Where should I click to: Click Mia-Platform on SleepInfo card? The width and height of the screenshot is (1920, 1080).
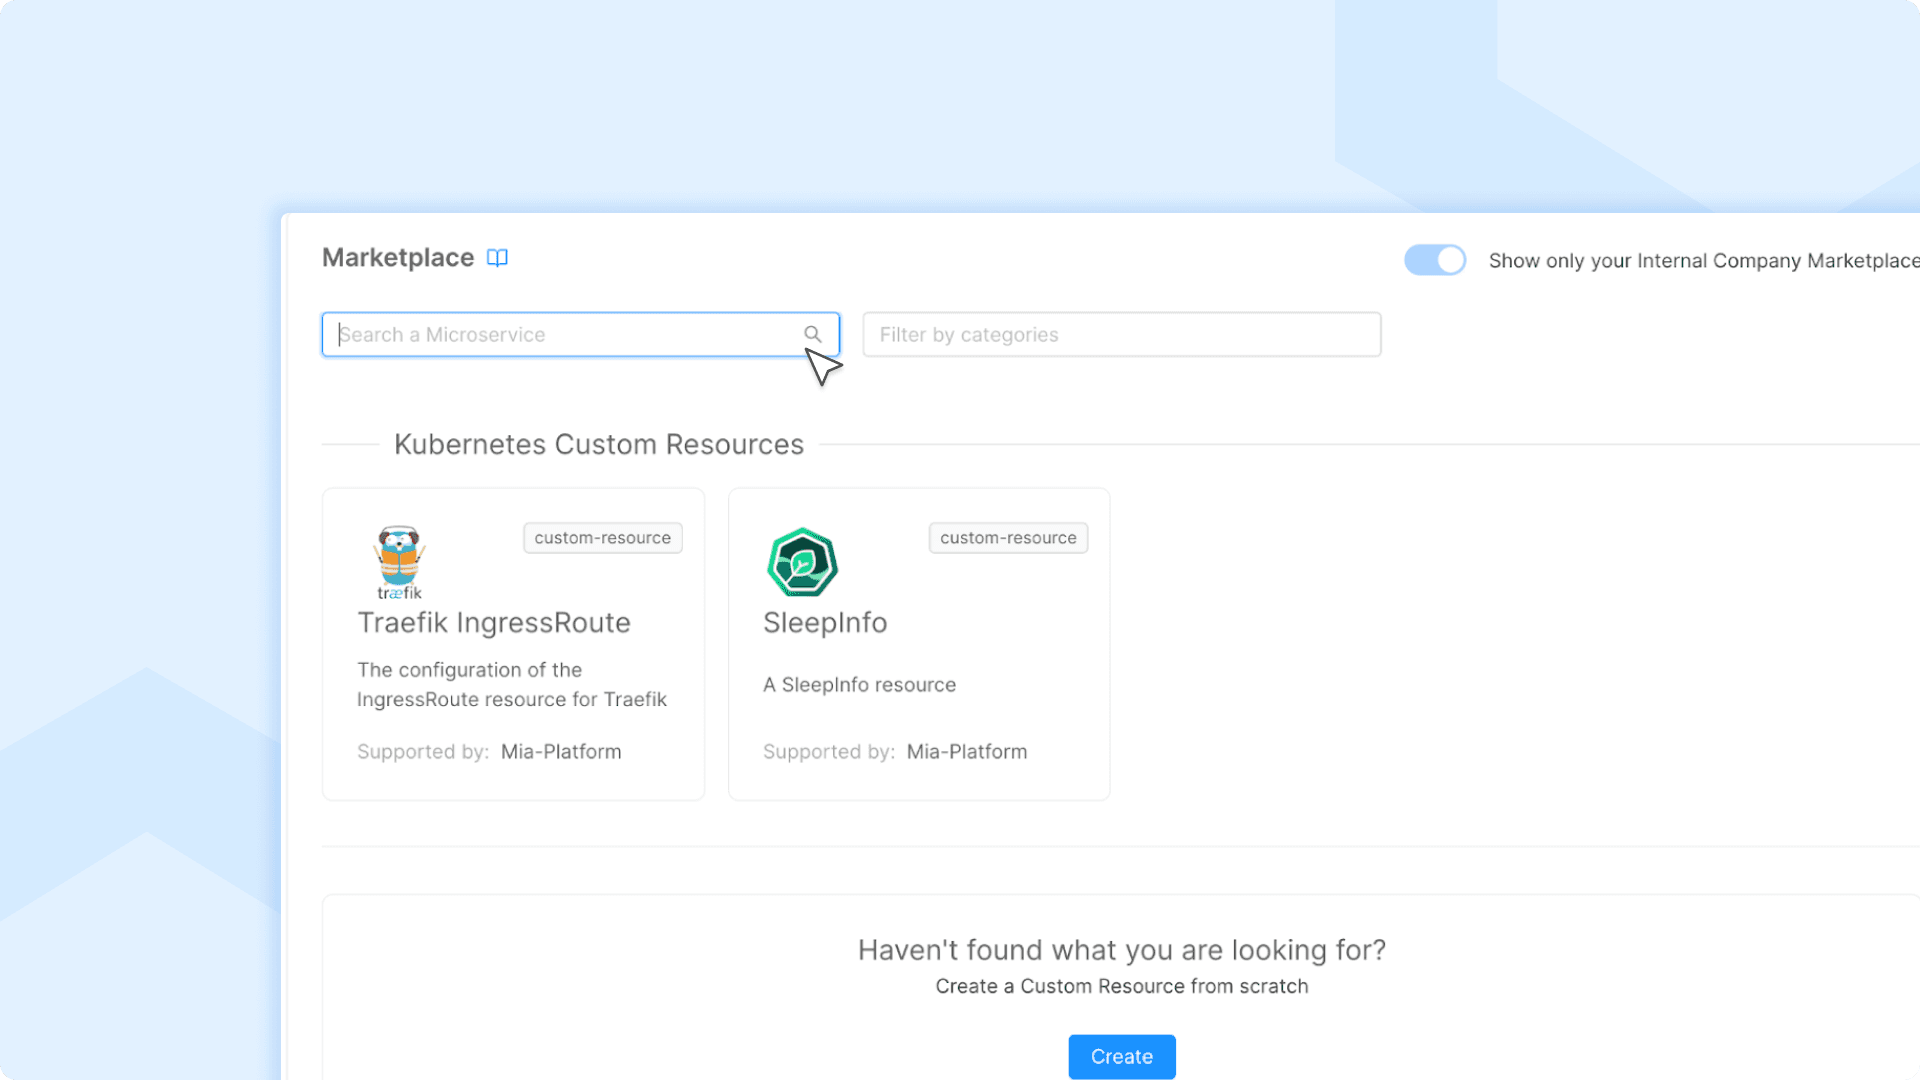pyautogui.click(x=967, y=752)
